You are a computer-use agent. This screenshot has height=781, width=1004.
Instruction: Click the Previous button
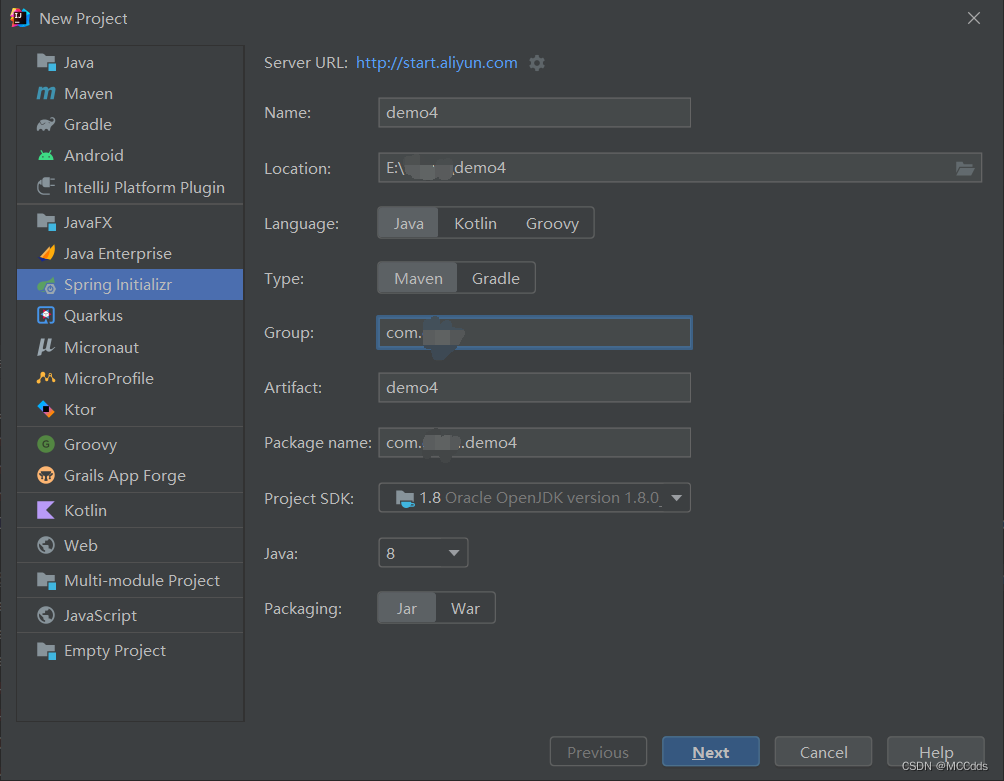click(598, 752)
